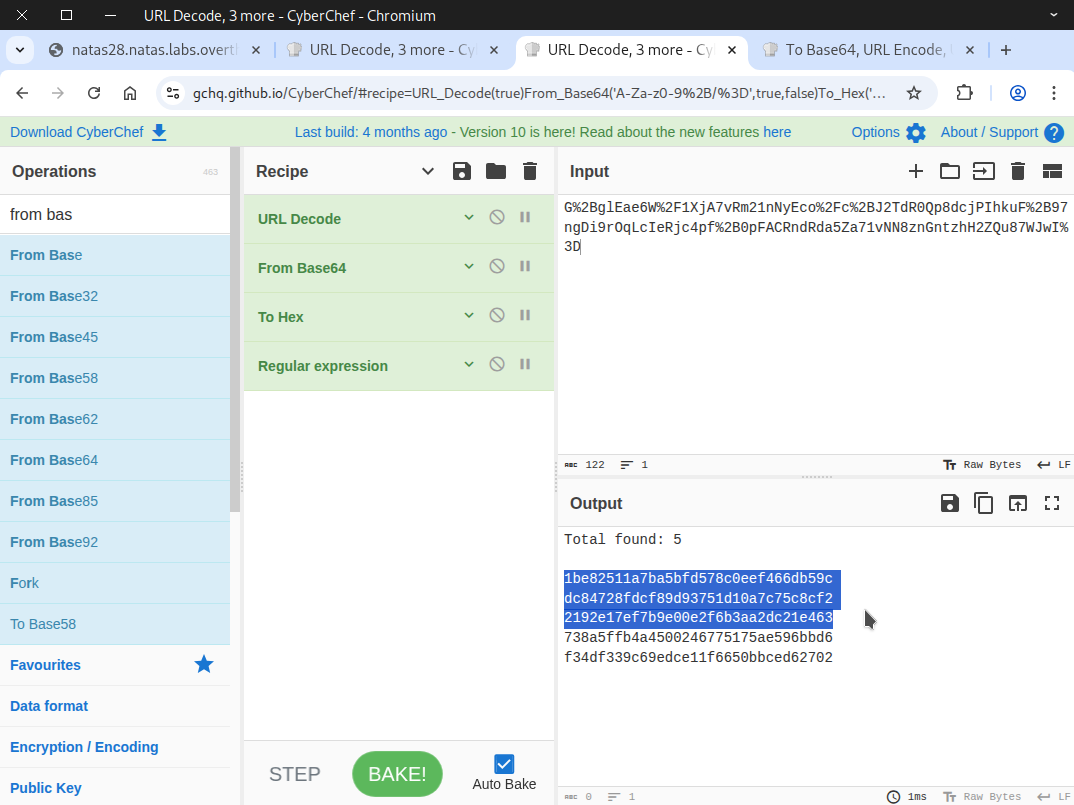The image size is (1074, 805).
Task: Add a new input tab
Action: pyautogui.click(x=916, y=171)
